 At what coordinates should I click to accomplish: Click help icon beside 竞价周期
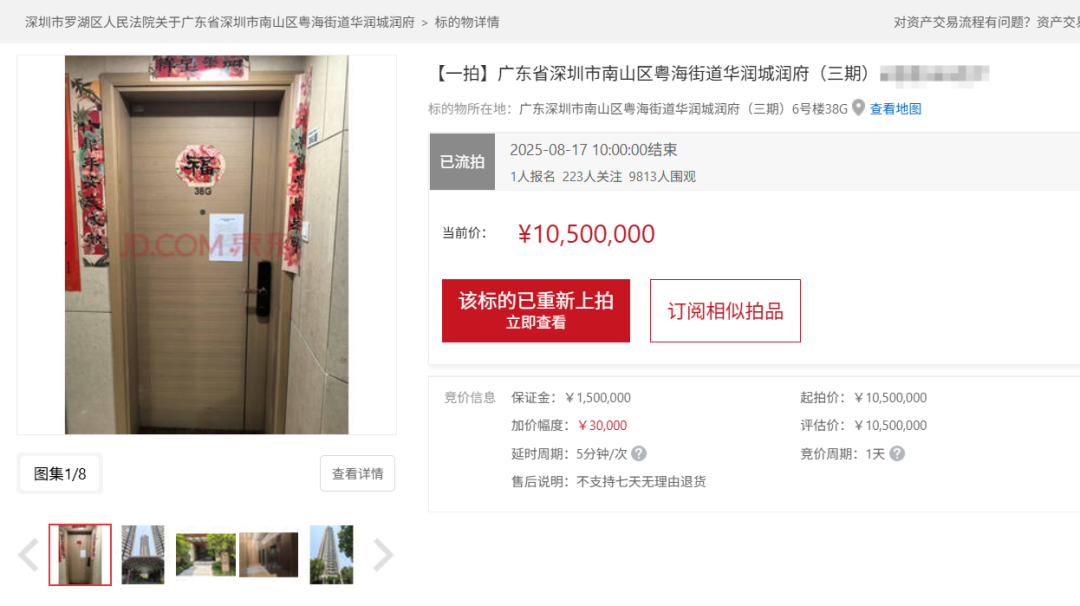(897, 454)
